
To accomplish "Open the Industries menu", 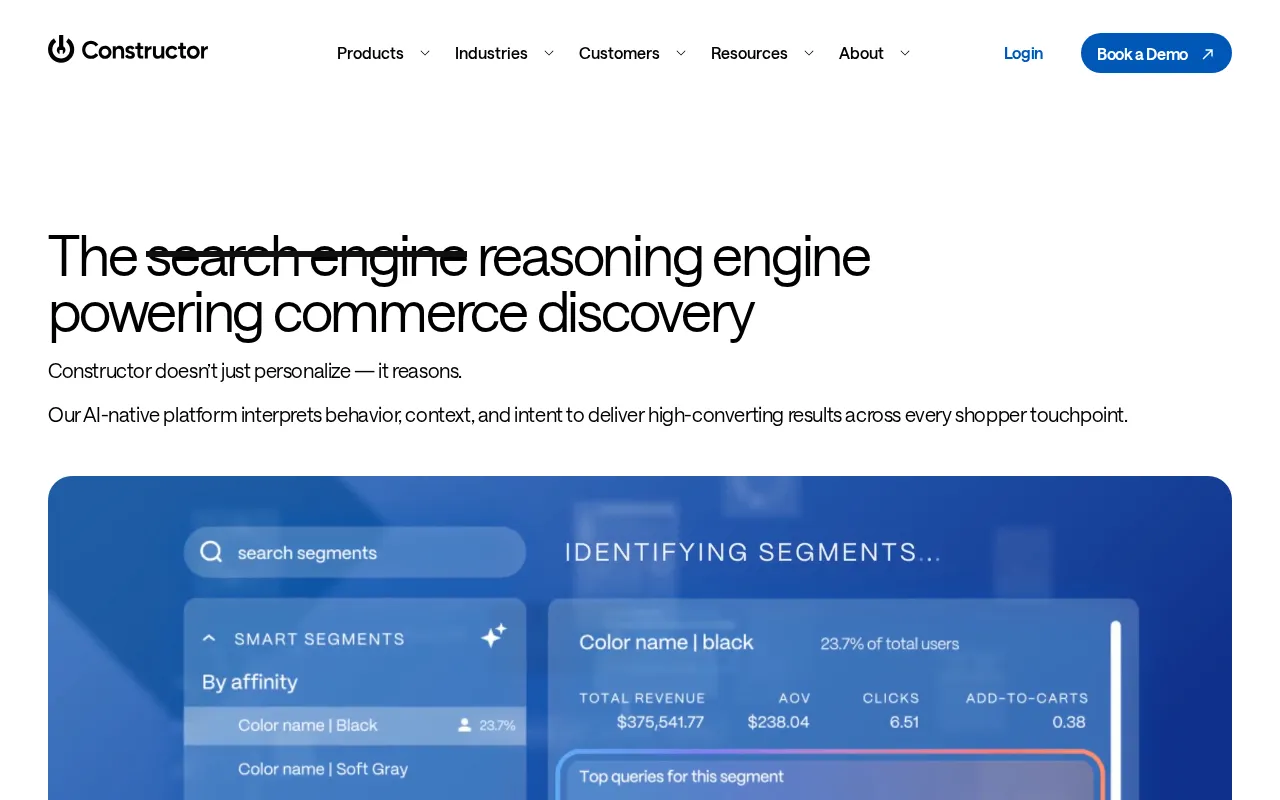I will point(491,53).
